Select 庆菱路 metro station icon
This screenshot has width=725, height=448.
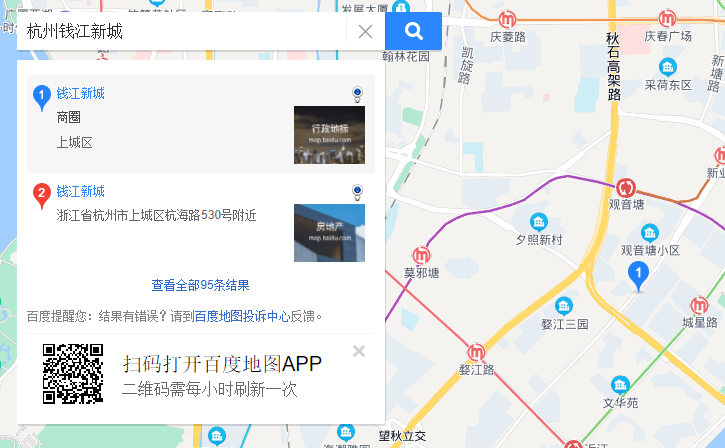(x=507, y=19)
